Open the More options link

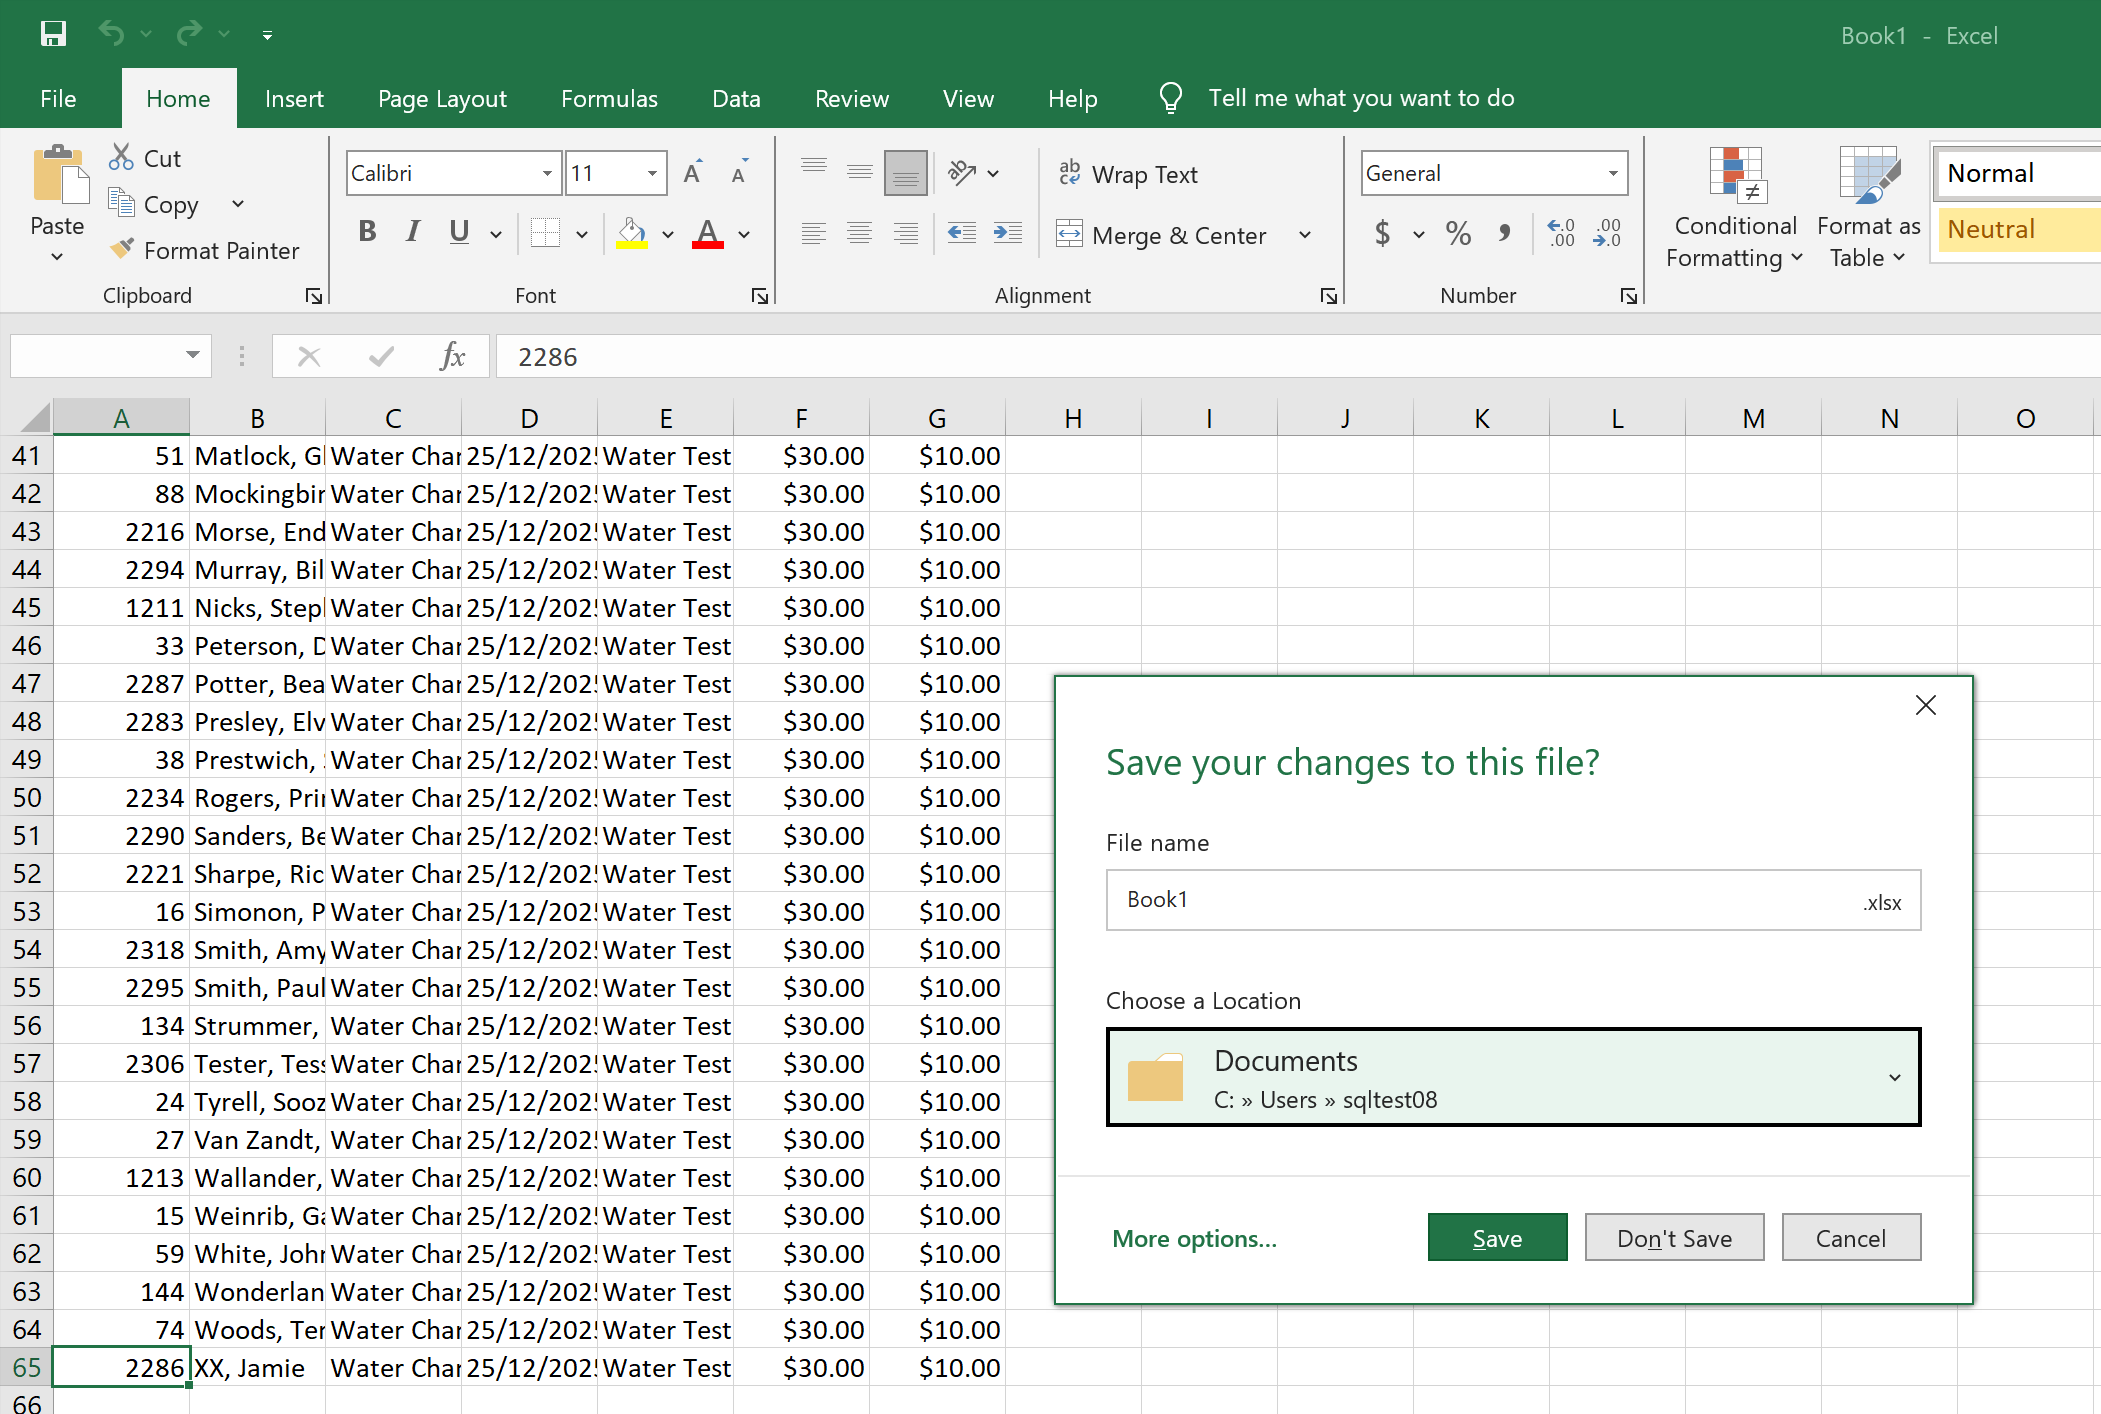tap(1194, 1239)
